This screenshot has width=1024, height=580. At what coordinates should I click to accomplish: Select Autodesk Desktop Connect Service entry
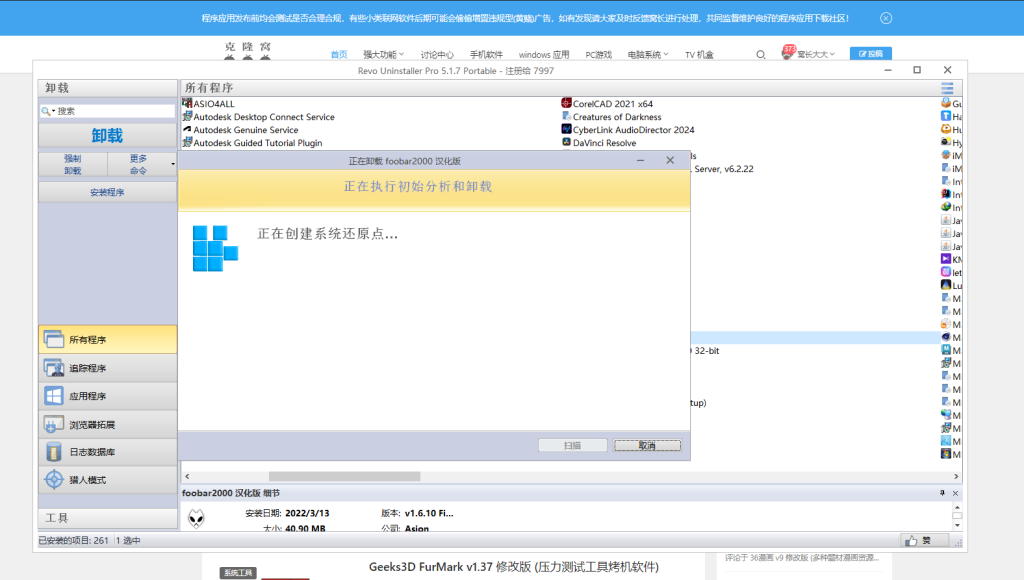coord(264,117)
